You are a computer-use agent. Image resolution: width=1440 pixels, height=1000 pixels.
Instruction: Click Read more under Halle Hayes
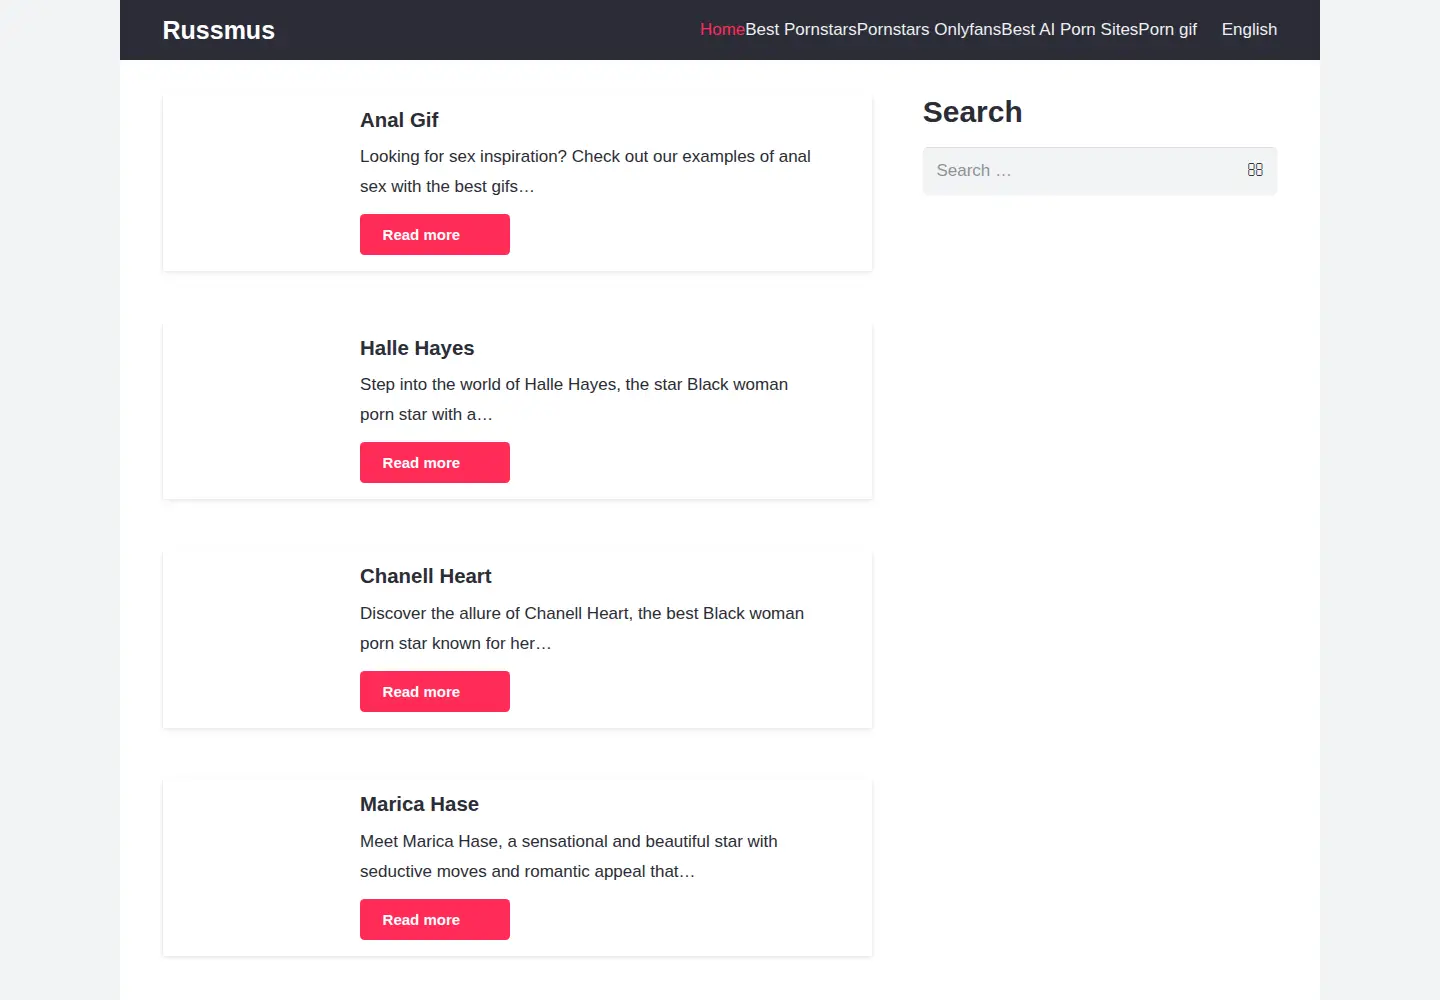(435, 463)
